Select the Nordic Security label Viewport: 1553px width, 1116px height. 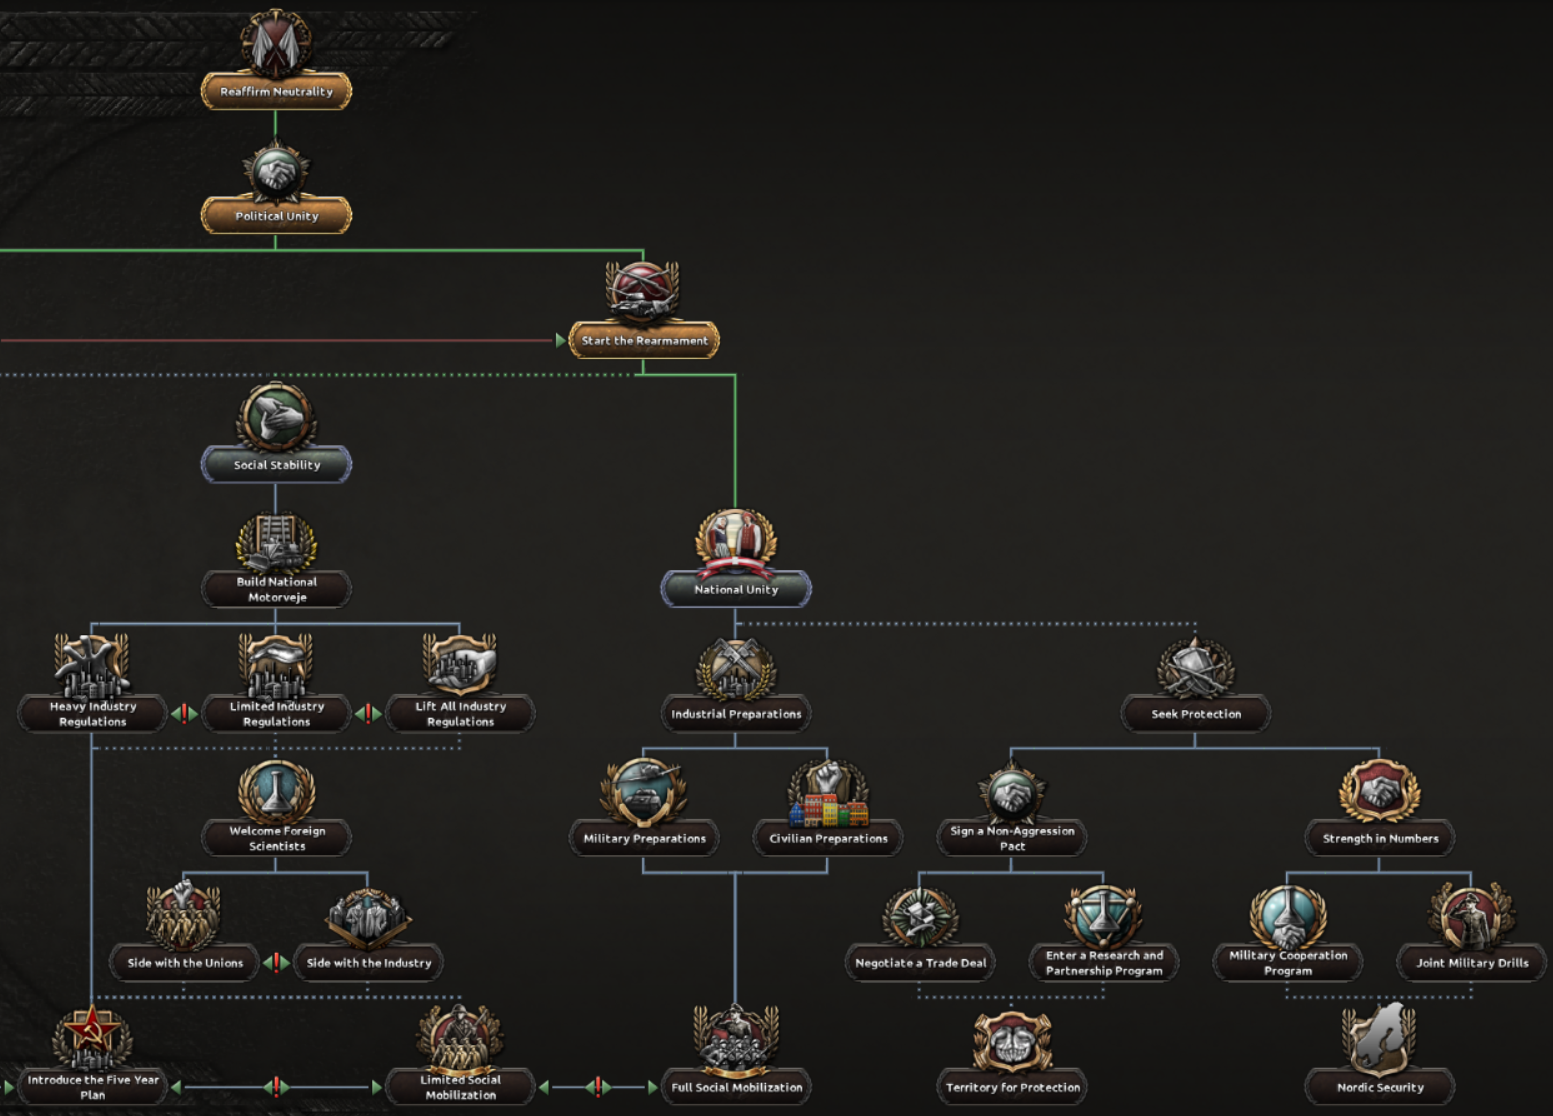[1380, 1087]
